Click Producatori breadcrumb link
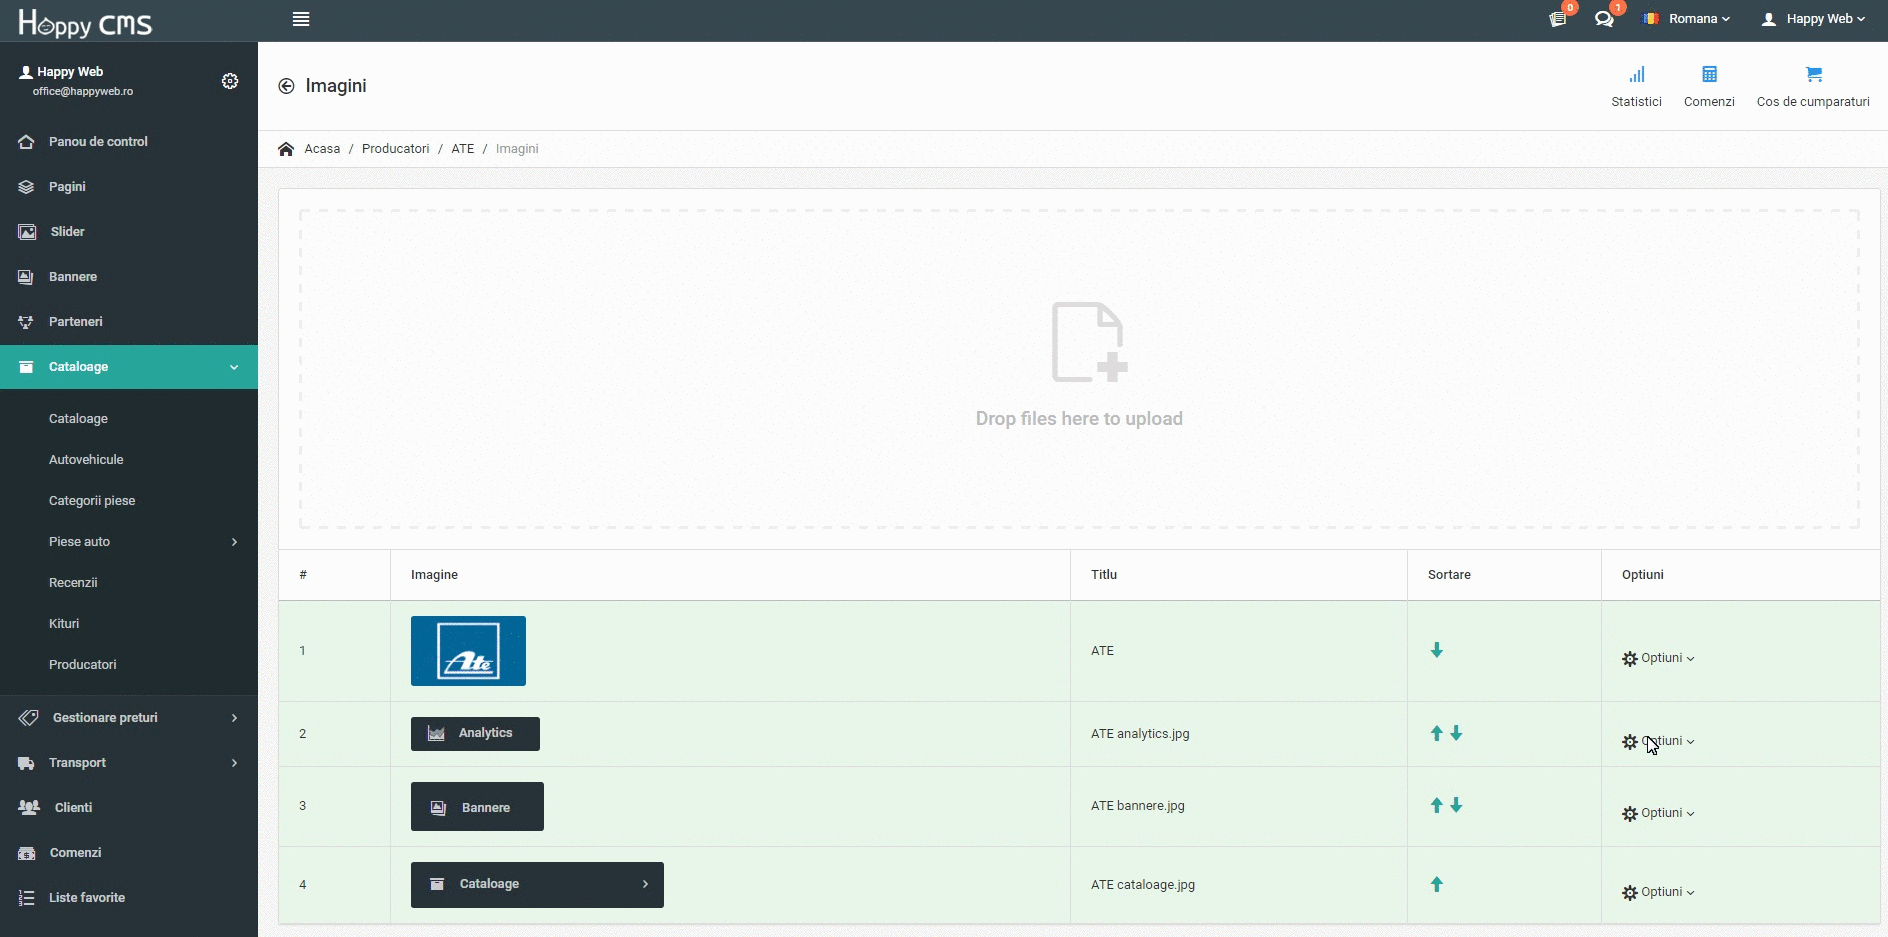This screenshot has height=937, width=1888. [395, 149]
